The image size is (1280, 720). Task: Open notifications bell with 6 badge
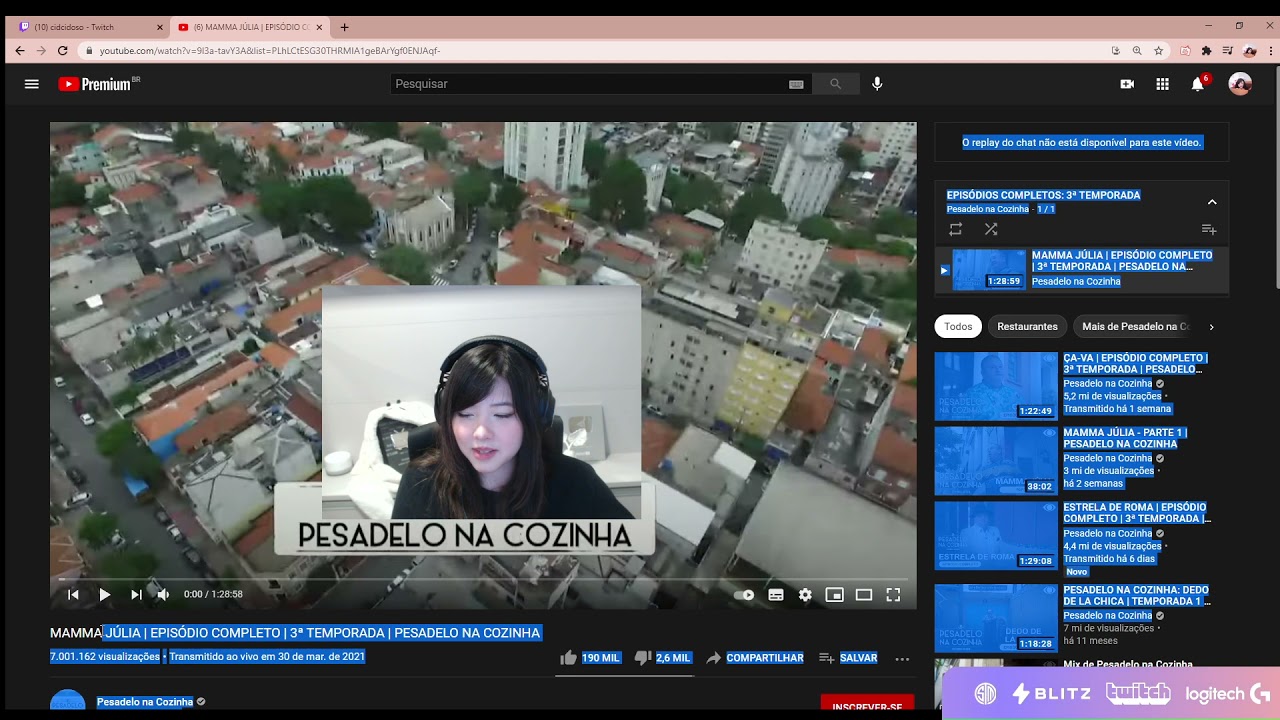click(1198, 84)
